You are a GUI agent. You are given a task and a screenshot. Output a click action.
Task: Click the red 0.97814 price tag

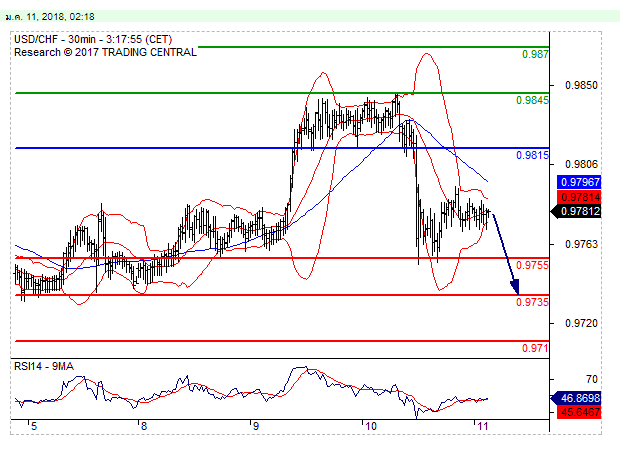[x=579, y=197]
